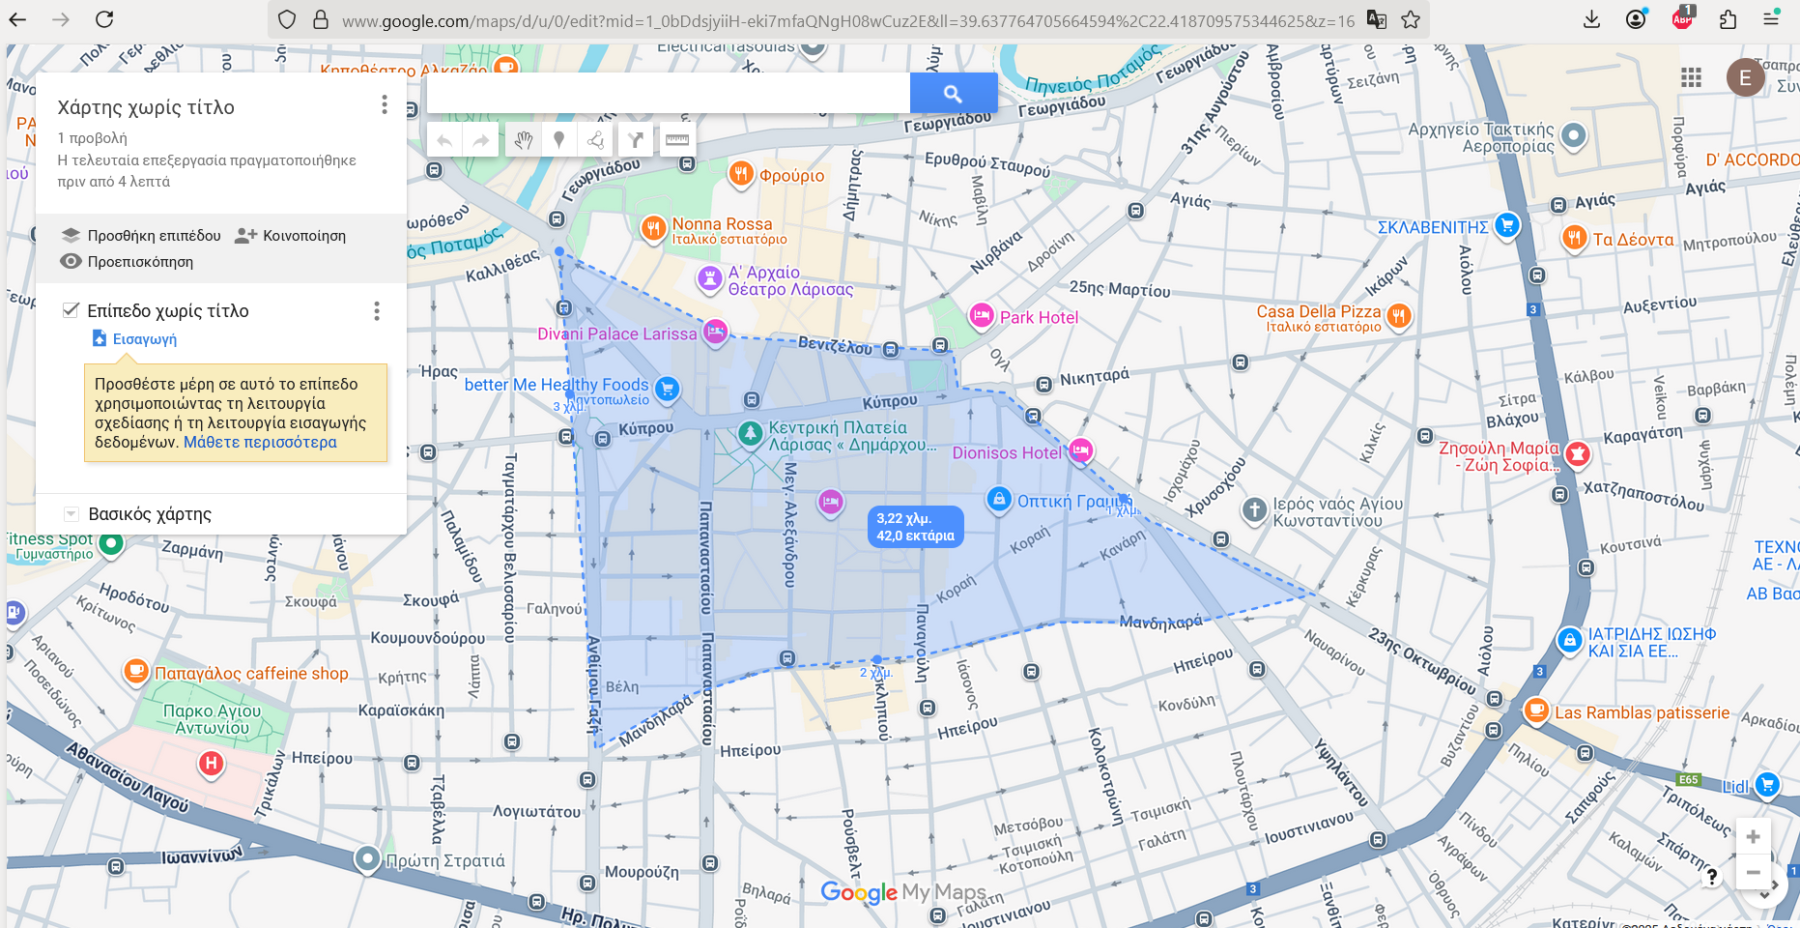Viewport: 1800px width, 928px height.
Task: Open map options three-dot menu
Action: click(x=384, y=105)
